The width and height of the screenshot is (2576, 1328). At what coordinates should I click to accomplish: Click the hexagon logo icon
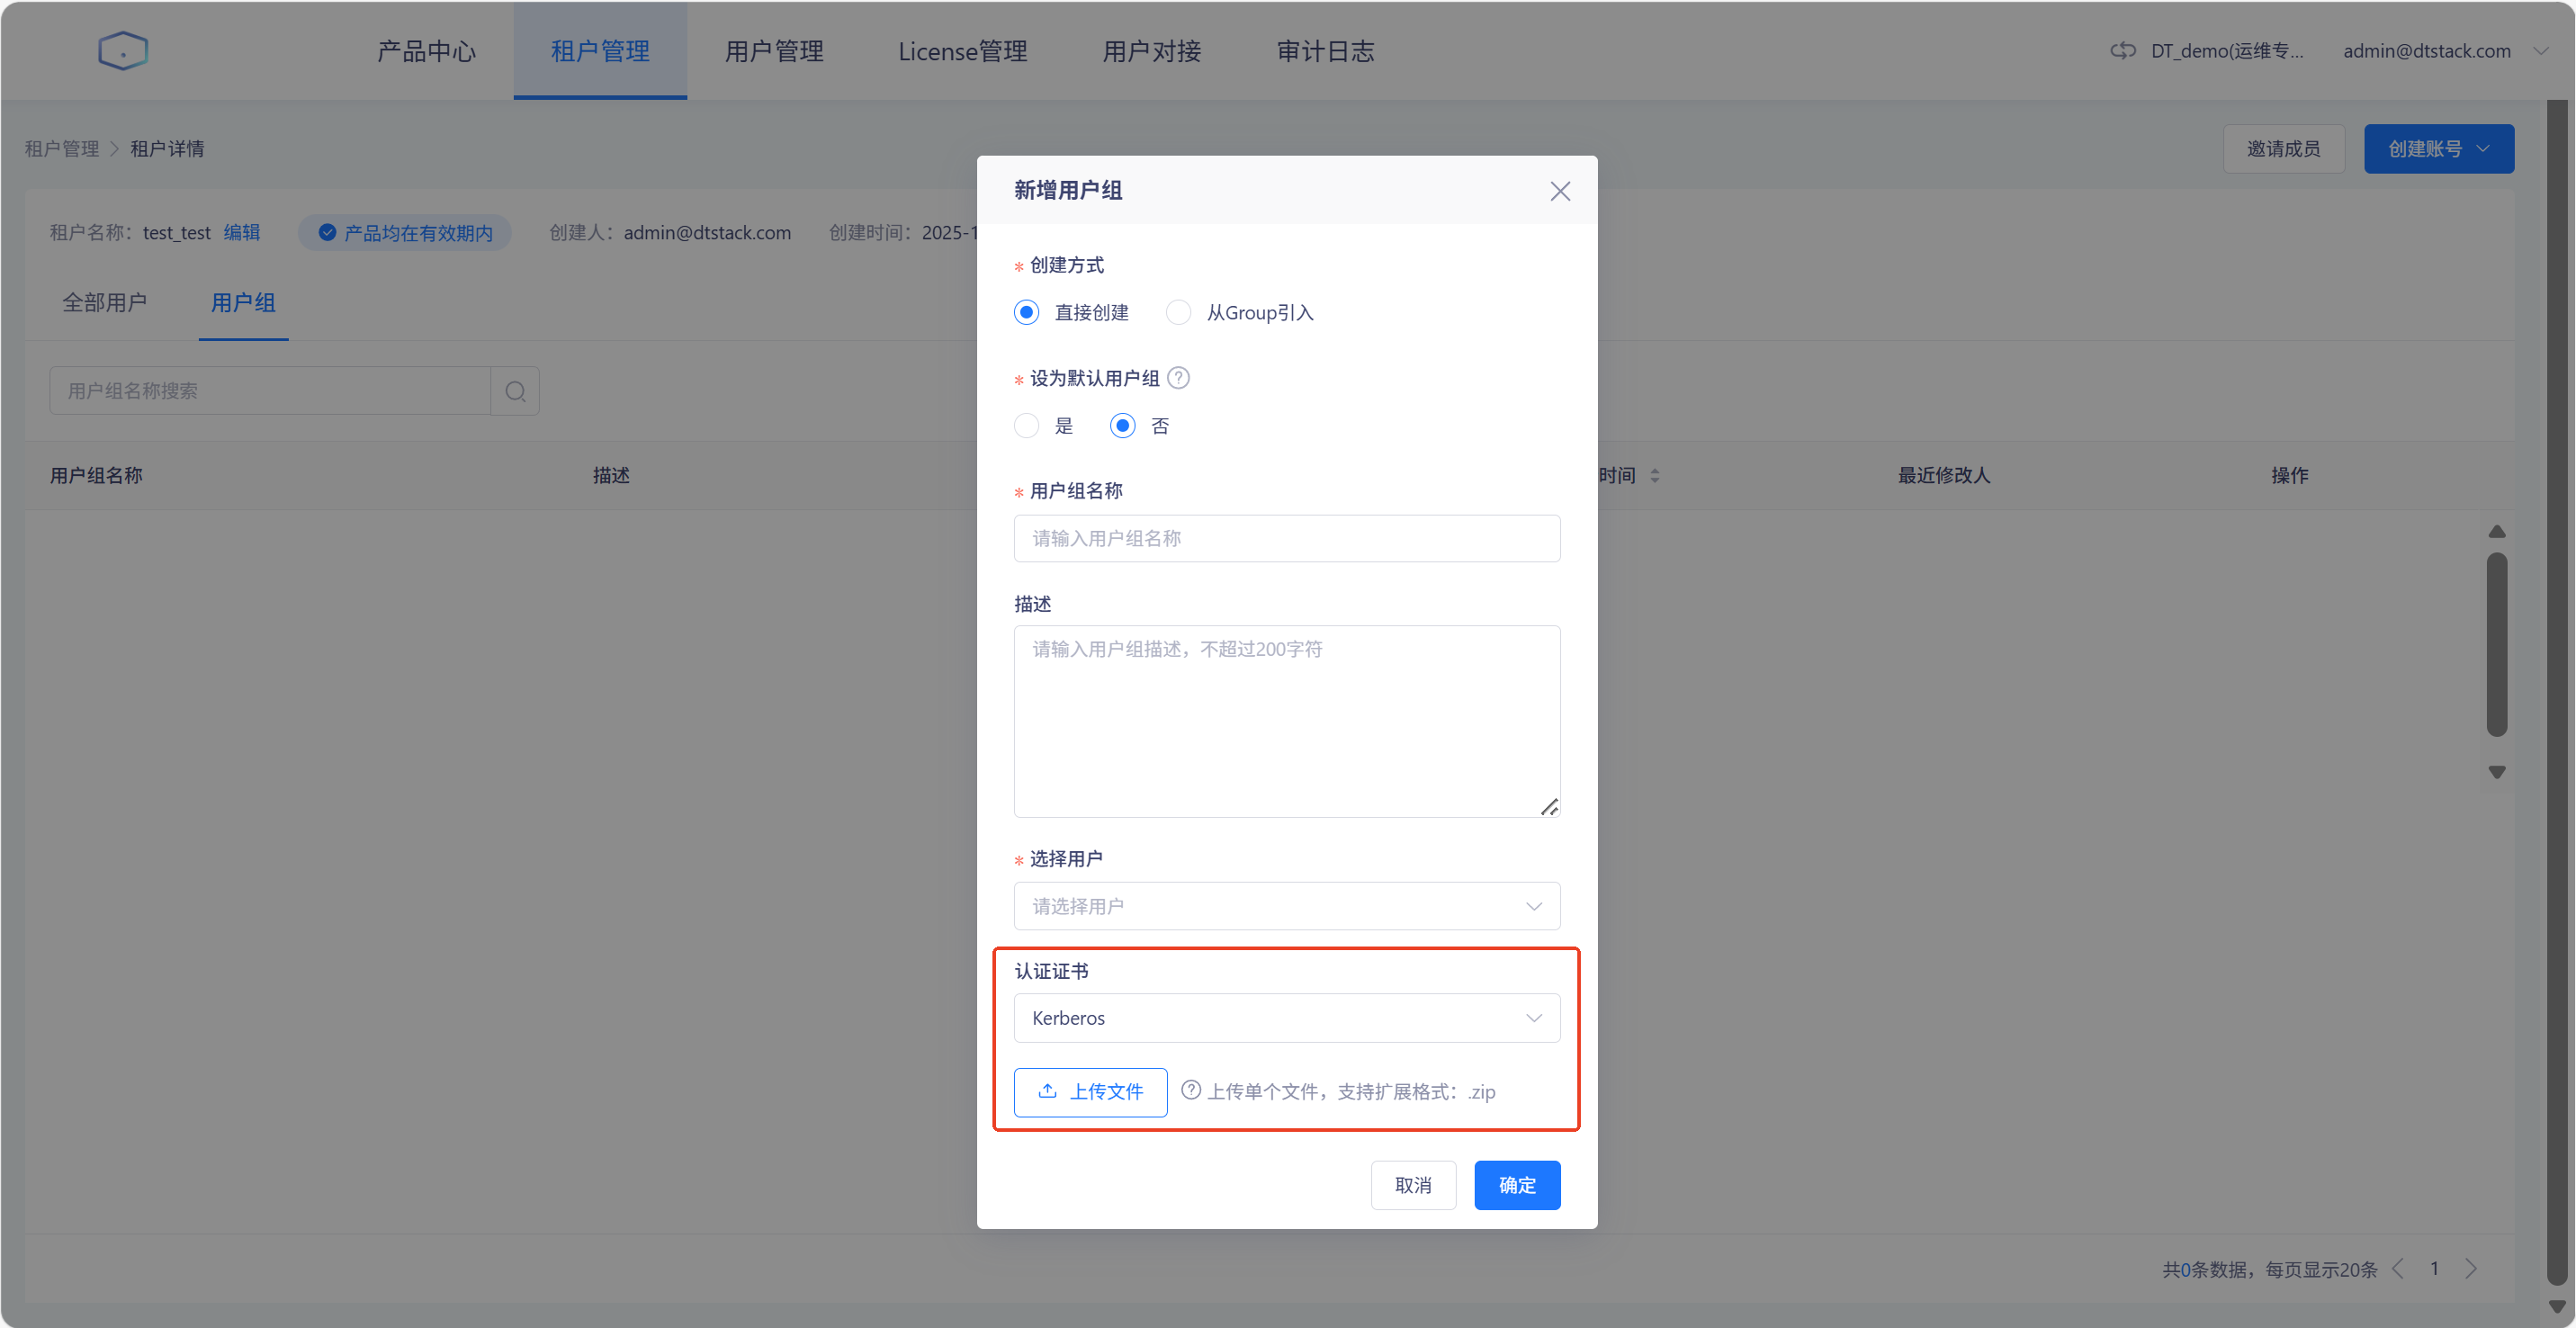(123, 51)
